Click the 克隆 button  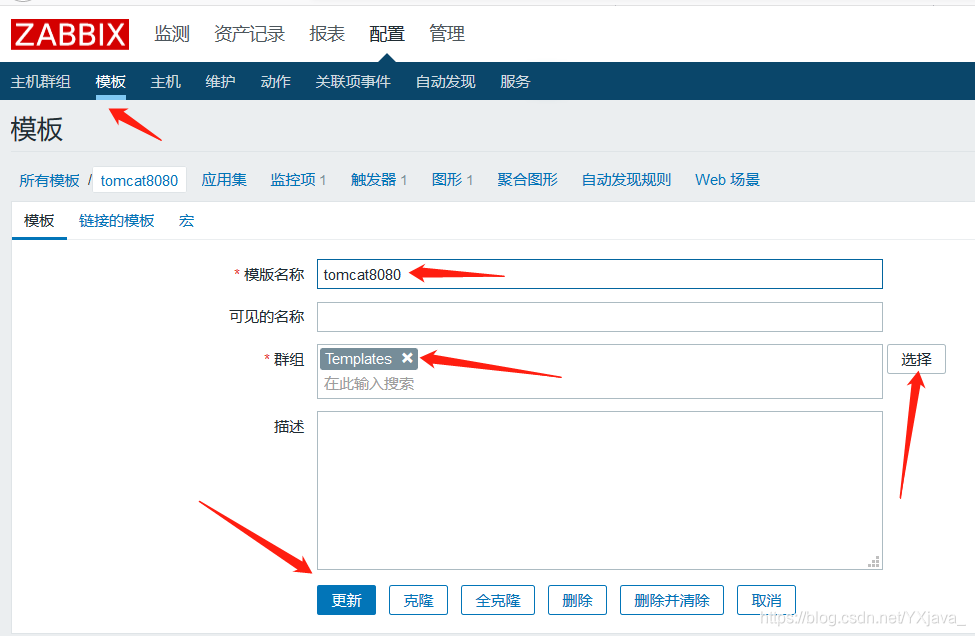[418, 600]
